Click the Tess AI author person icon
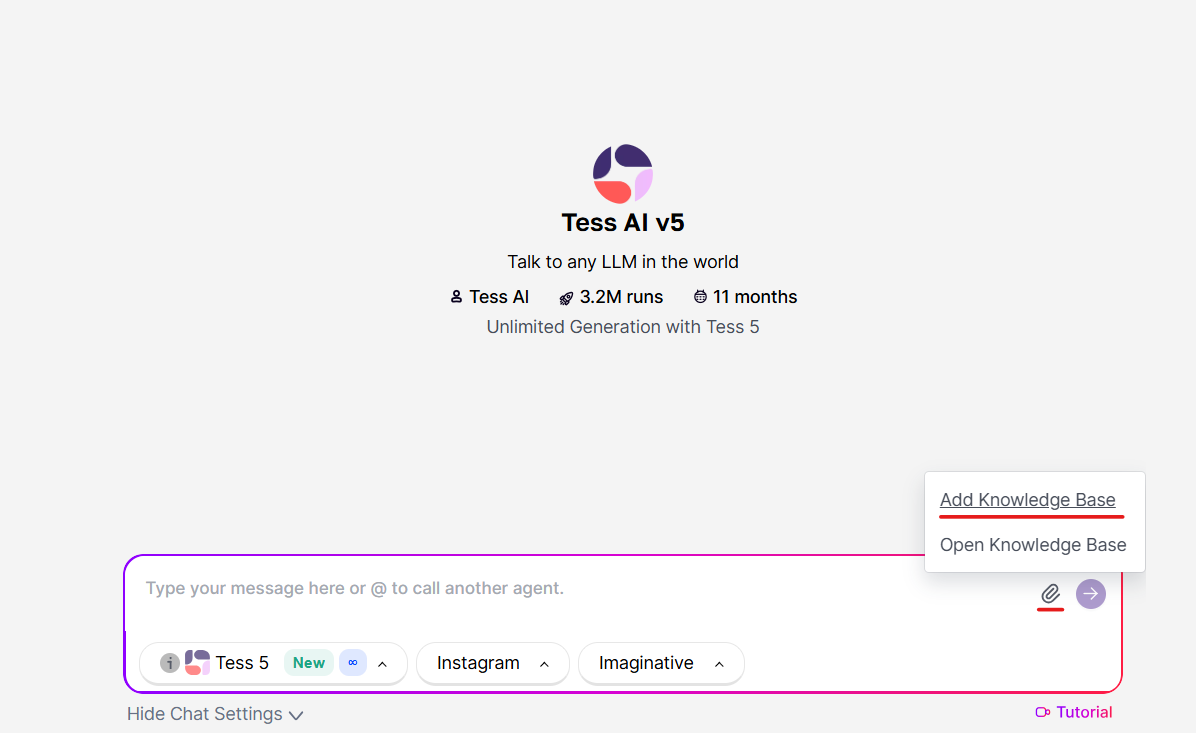 pos(456,297)
